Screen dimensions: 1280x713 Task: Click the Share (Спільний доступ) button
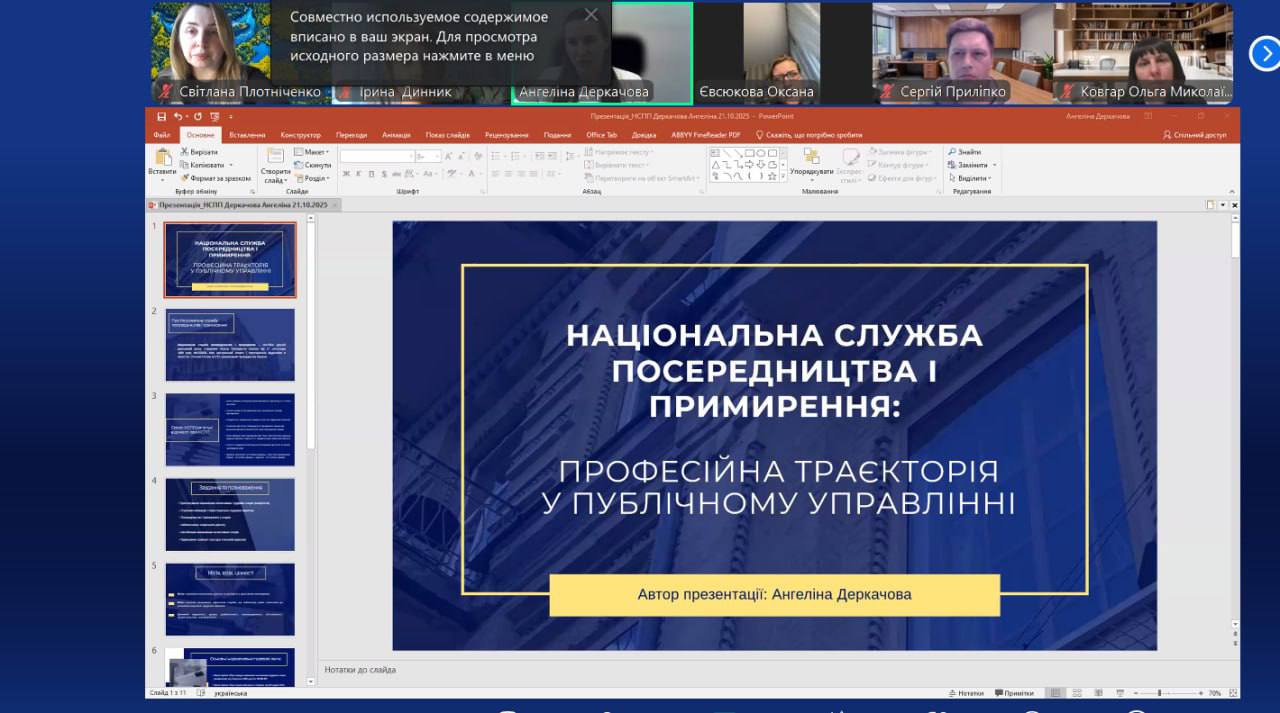tap(1195, 135)
